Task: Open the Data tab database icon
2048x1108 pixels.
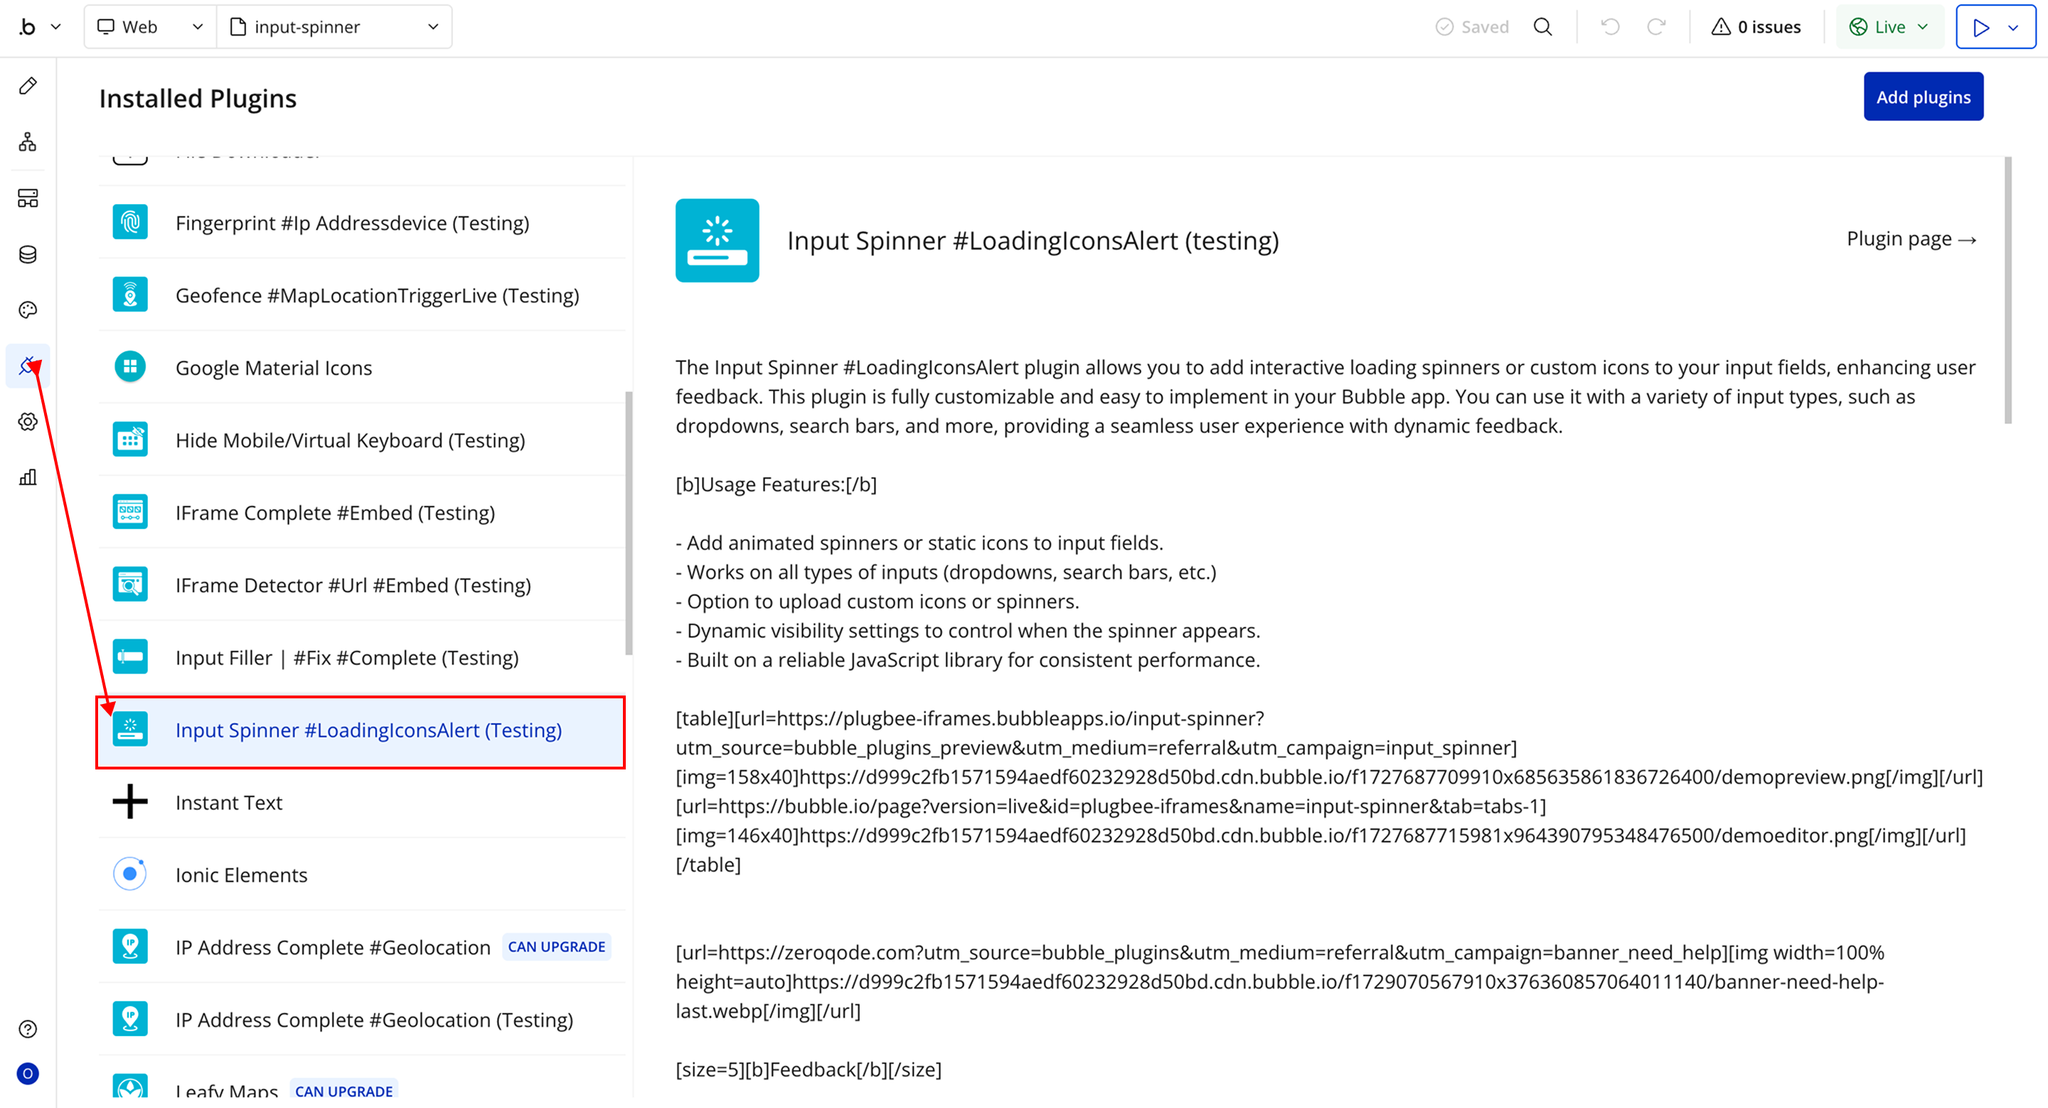Action: tap(28, 254)
